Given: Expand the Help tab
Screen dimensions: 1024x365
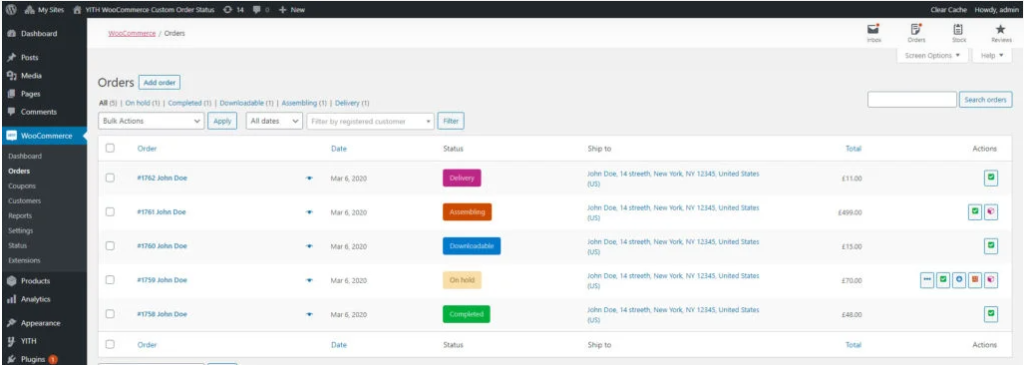Looking at the screenshot, I should (x=992, y=56).
